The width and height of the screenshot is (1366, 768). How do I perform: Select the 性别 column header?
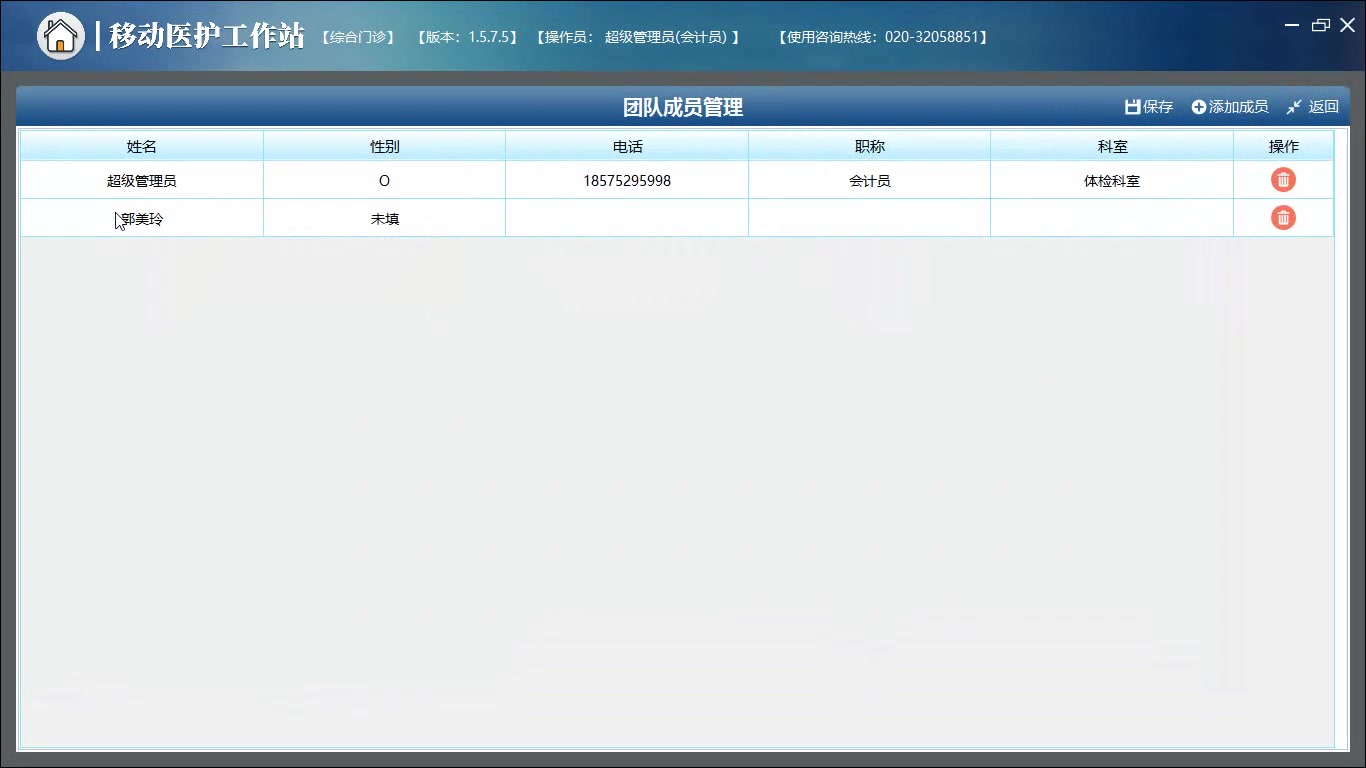click(x=384, y=146)
